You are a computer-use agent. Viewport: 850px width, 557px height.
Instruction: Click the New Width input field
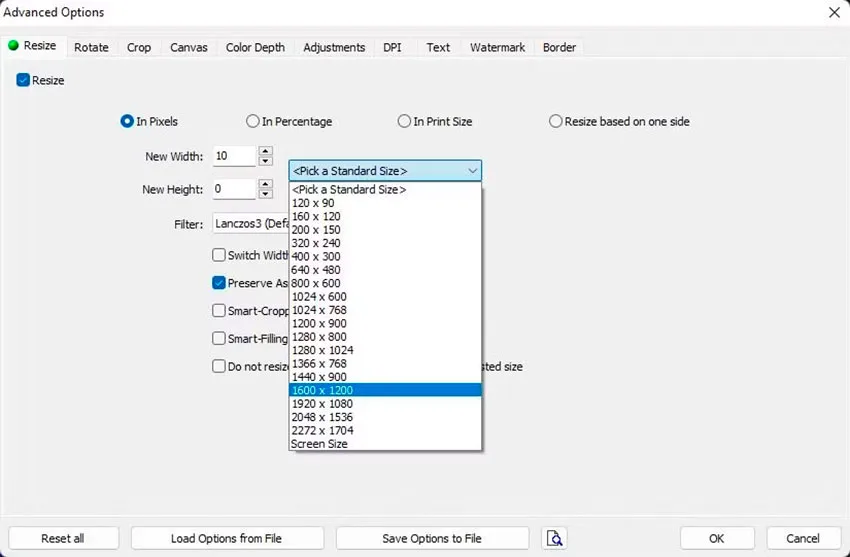point(234,156)
